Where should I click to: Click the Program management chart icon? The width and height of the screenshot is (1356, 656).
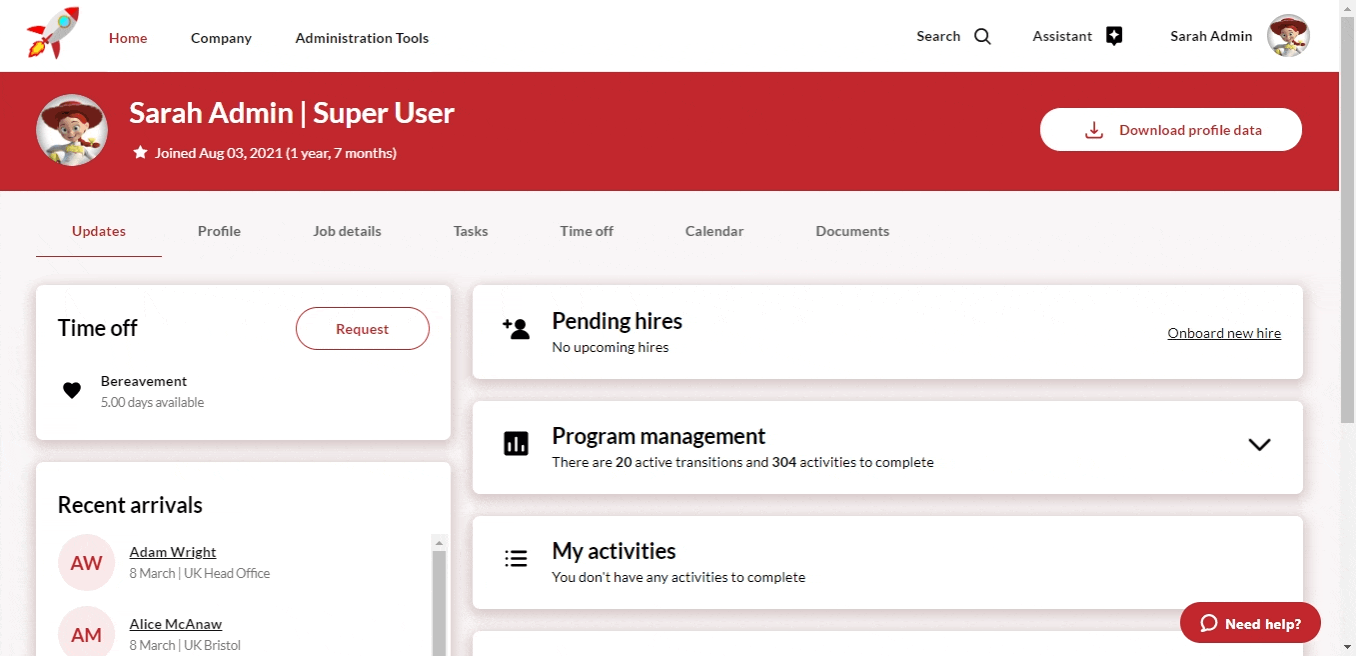coord(516,444)
